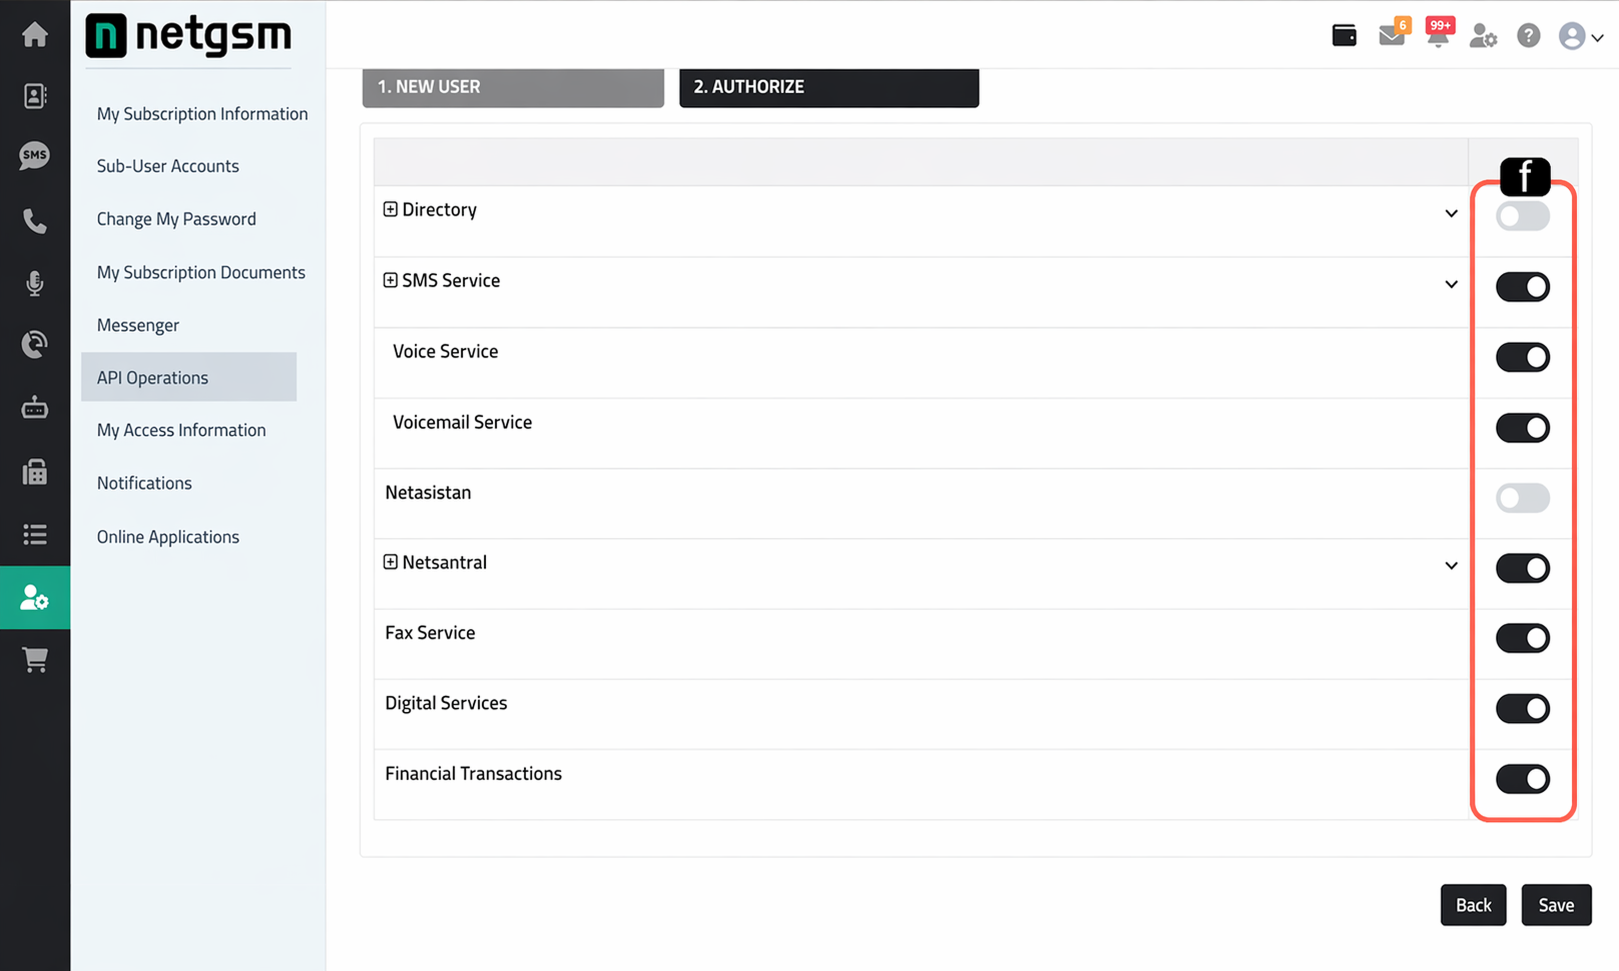The width and height of the screenshot is (1619, 971).
Task: Open the phone handset sidebar icon
Action: point(35,221)
